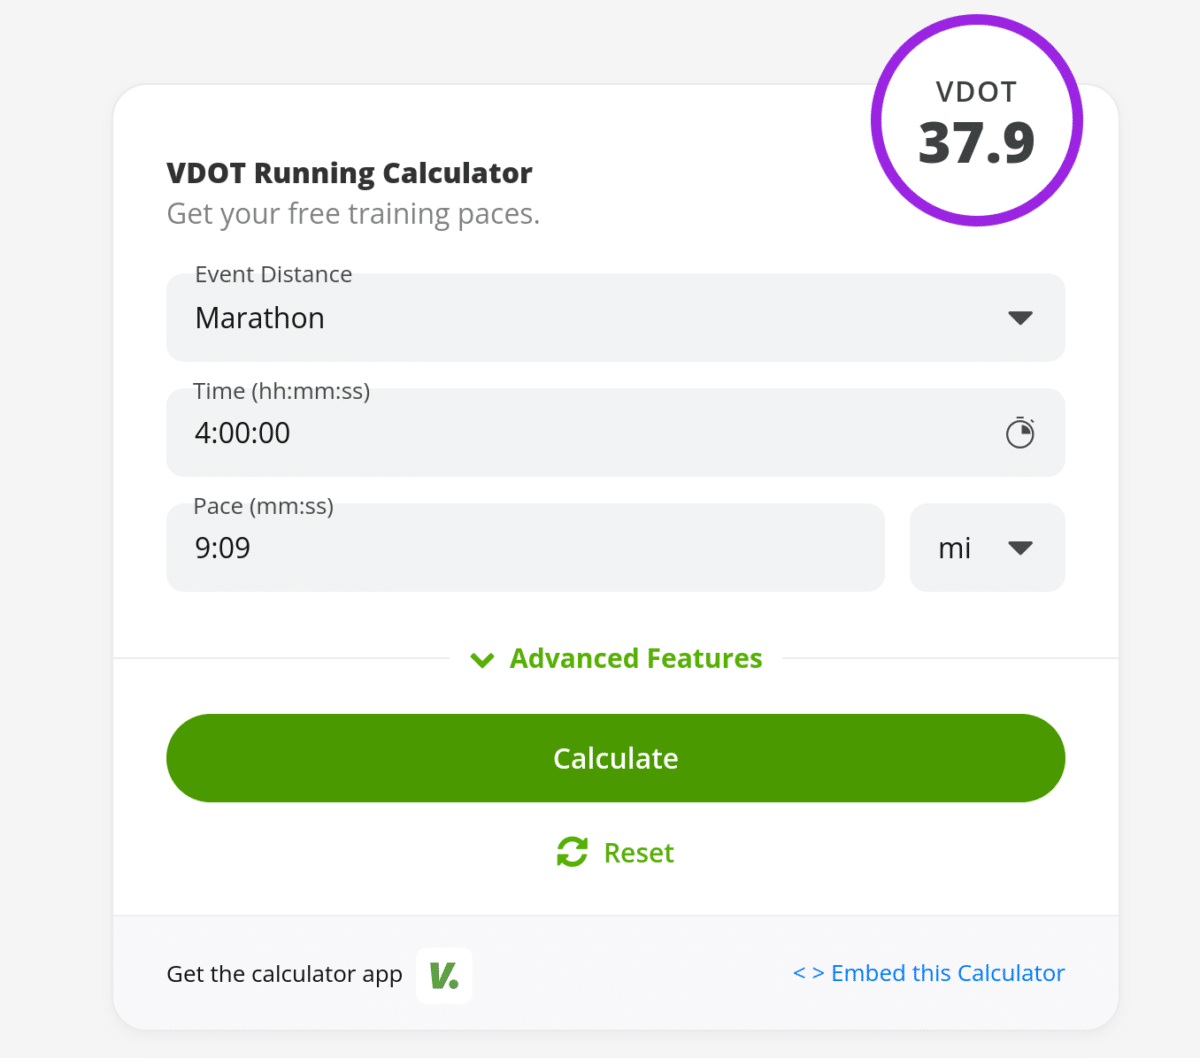Click Get the calculator app
Image resolution: width=1200 pixels, height=1058 pixels.
(284, 973)
